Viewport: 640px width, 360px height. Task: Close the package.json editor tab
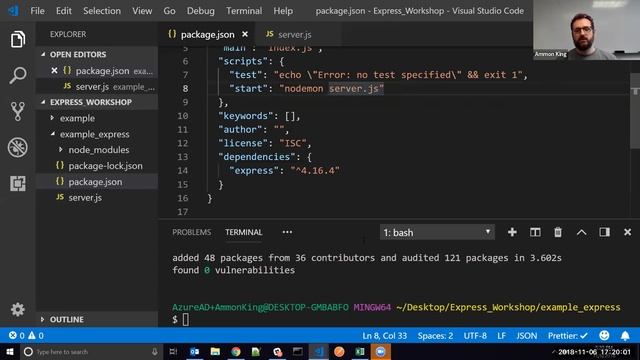(x=244, y=34)
